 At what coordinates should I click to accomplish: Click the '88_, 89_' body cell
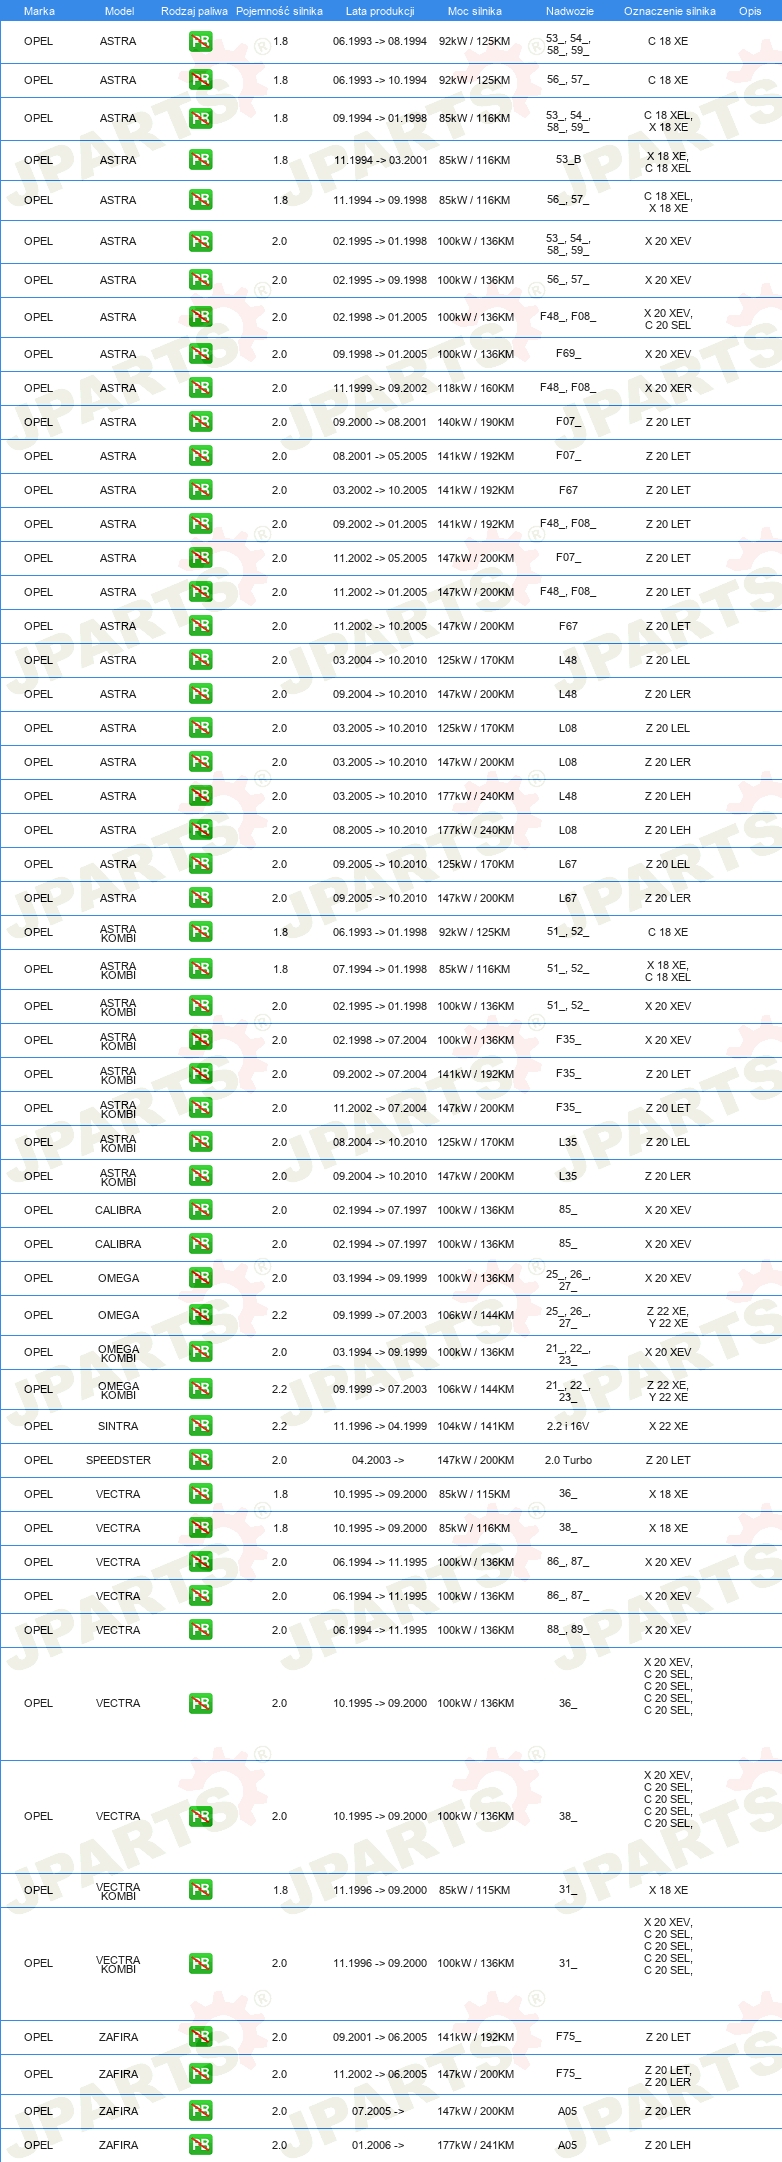tap(568, 1630)
